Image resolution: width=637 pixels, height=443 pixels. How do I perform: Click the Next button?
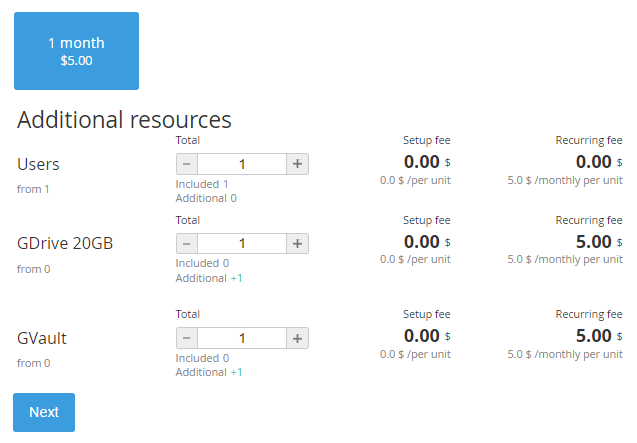point(44,412)
